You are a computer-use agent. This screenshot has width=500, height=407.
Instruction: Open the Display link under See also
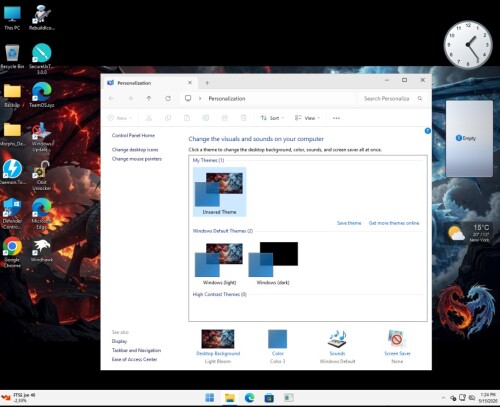(119, 341)
